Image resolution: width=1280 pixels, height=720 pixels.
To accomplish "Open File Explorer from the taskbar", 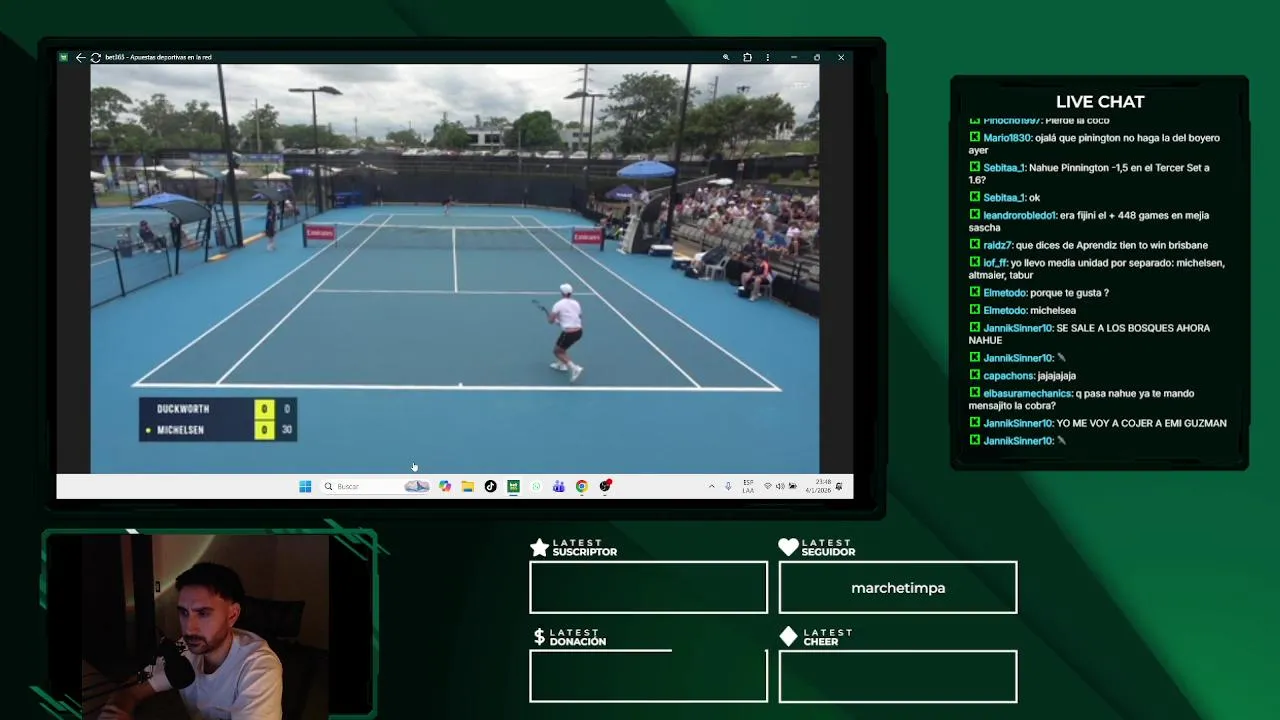I will coord(467,486).
